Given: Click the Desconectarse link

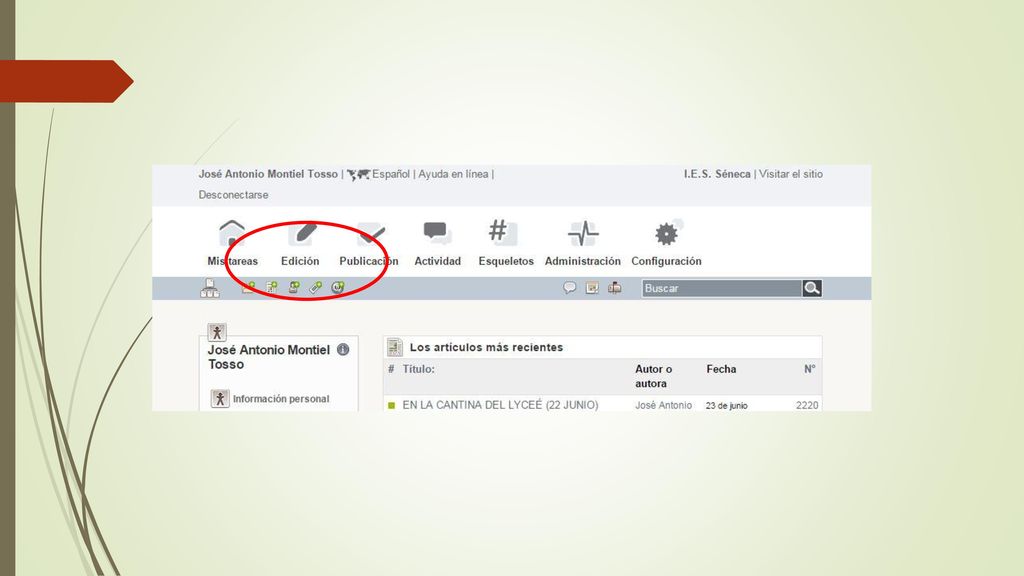Looking at the screenshot, I should [233, 195].
